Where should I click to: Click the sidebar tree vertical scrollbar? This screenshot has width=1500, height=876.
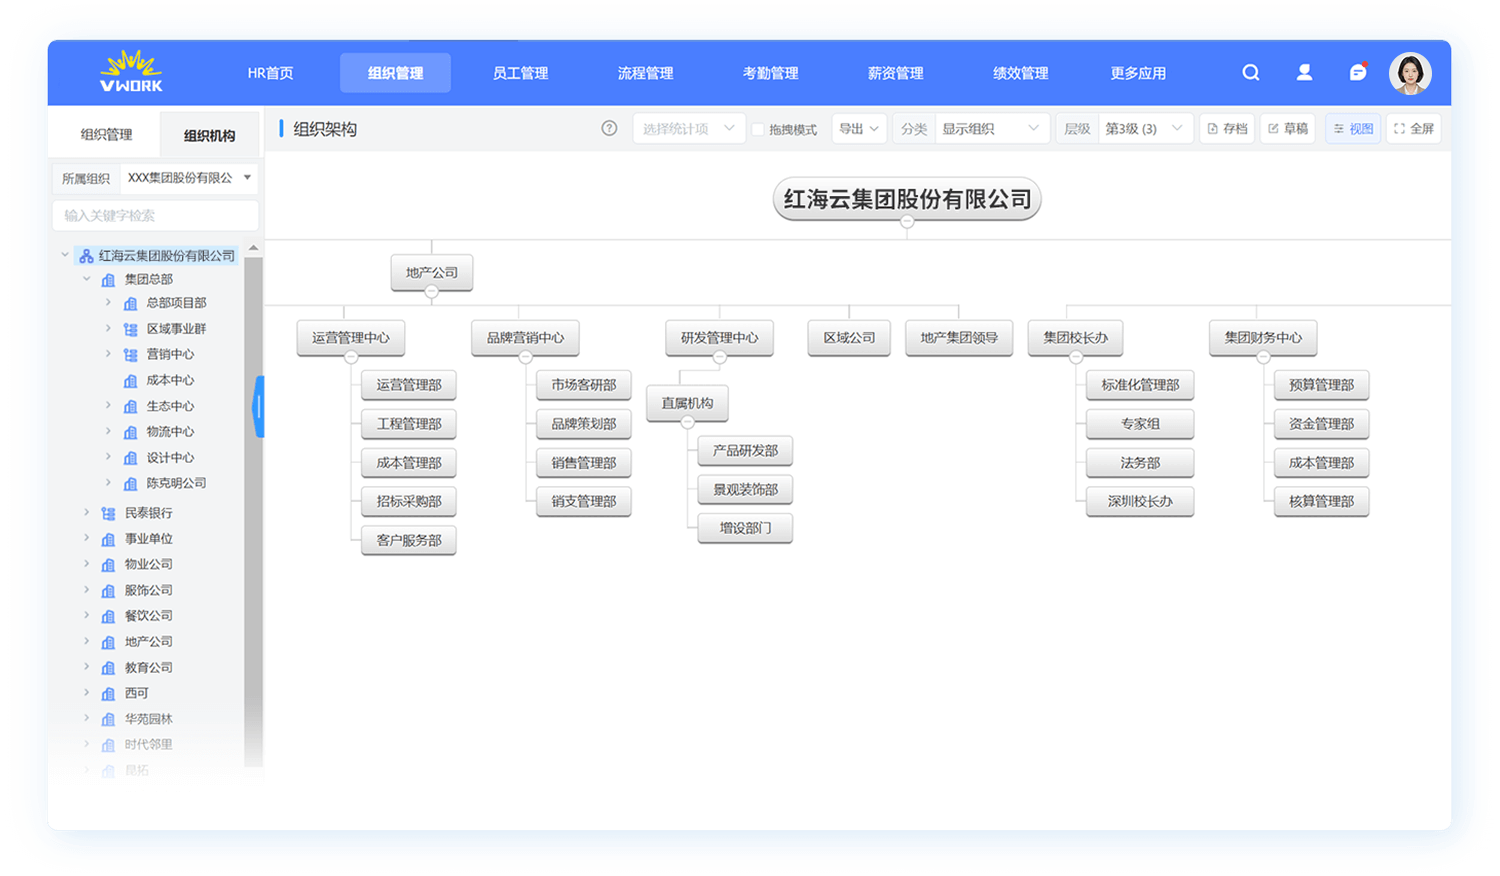click(x=253, y=510)
